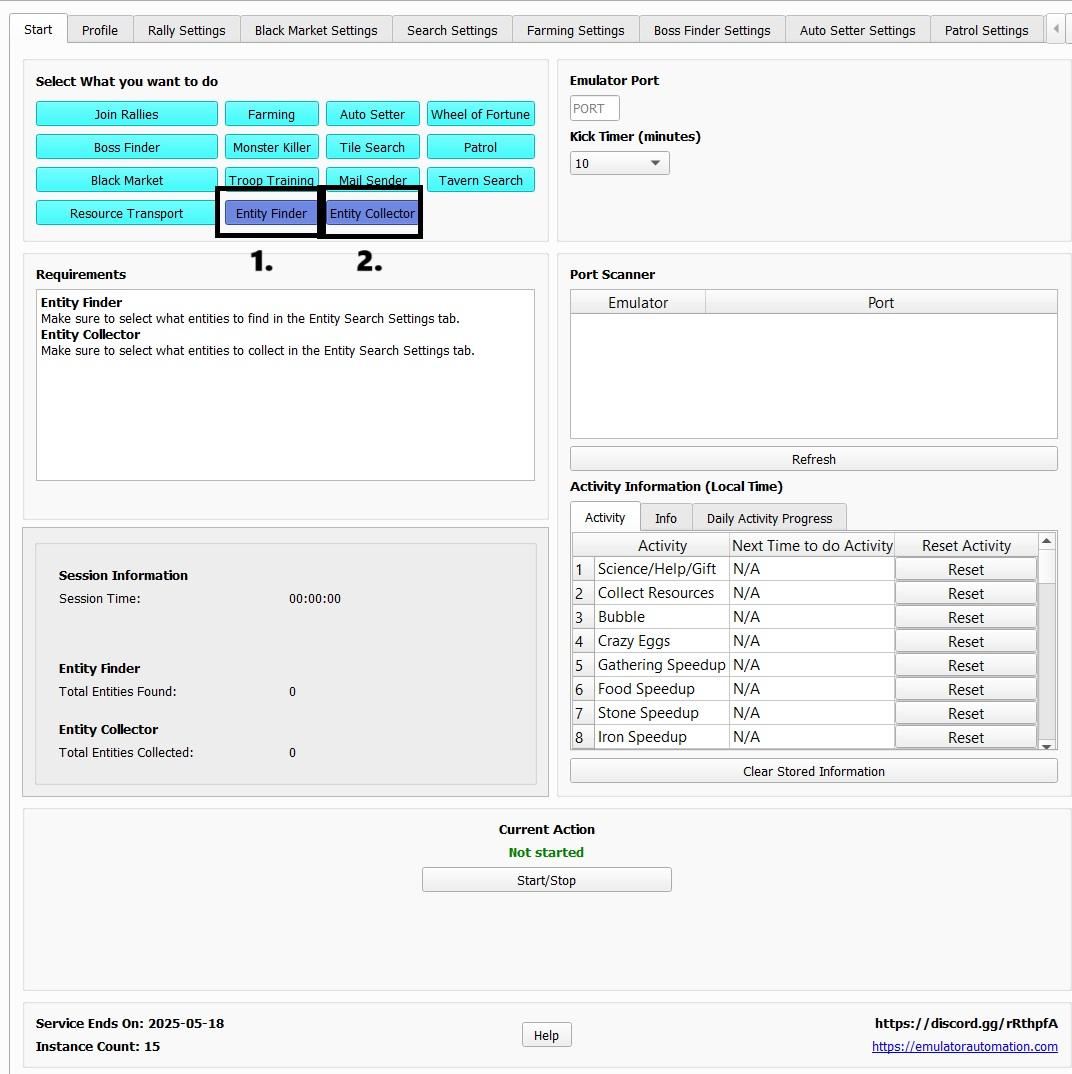Click the Requirements text box
The width and height of the screenshot is (1072, 1074).
(285, 385)
